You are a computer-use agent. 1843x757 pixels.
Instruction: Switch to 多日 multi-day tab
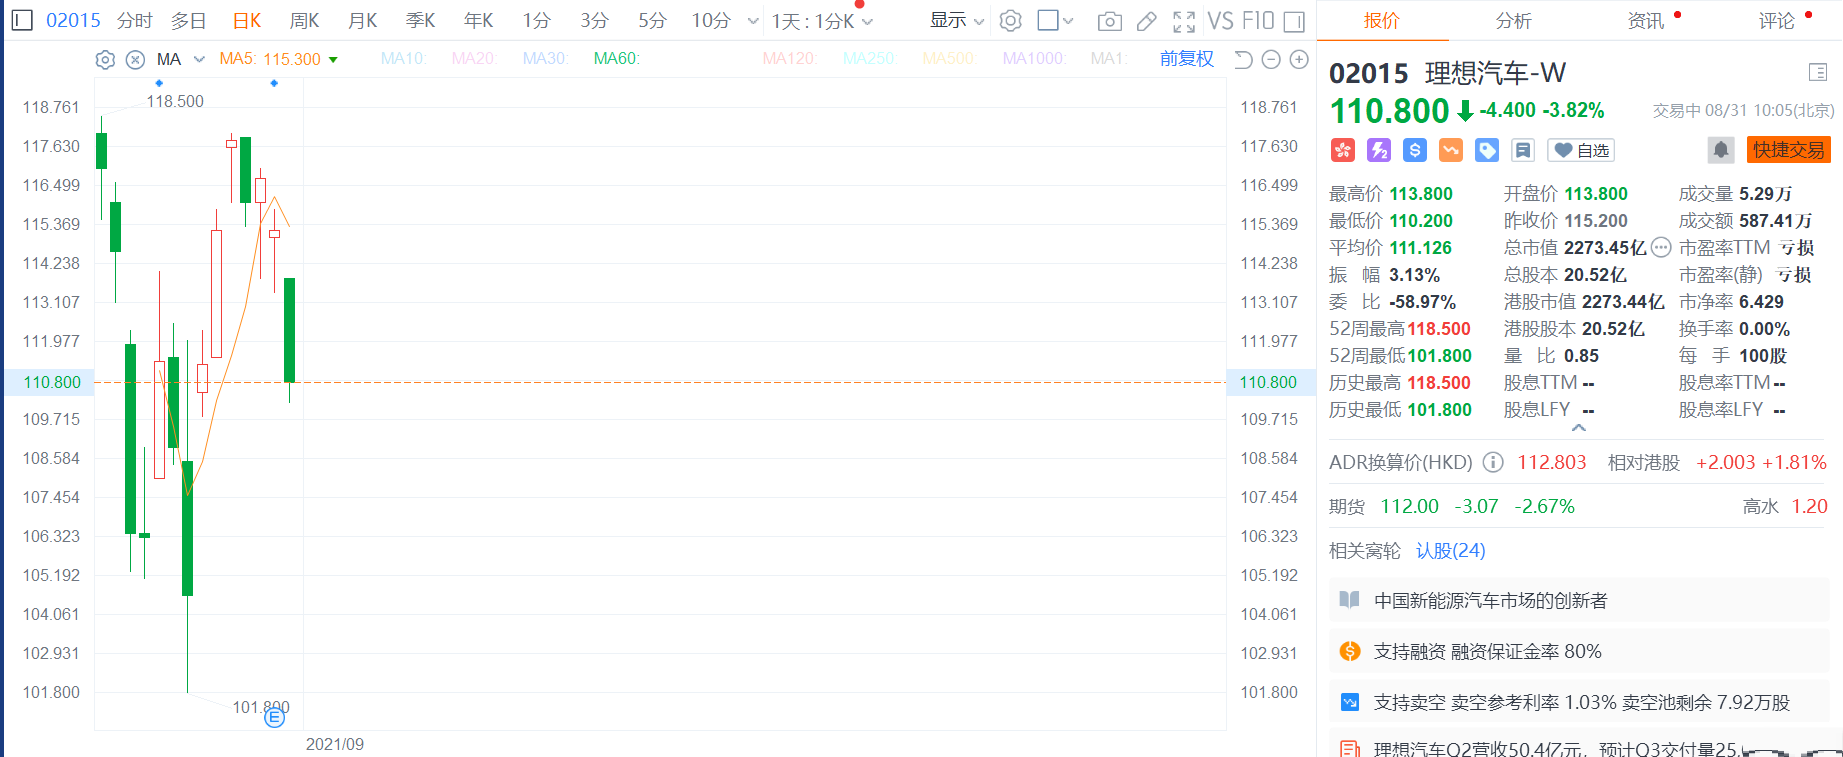click(x=188, y=21)
